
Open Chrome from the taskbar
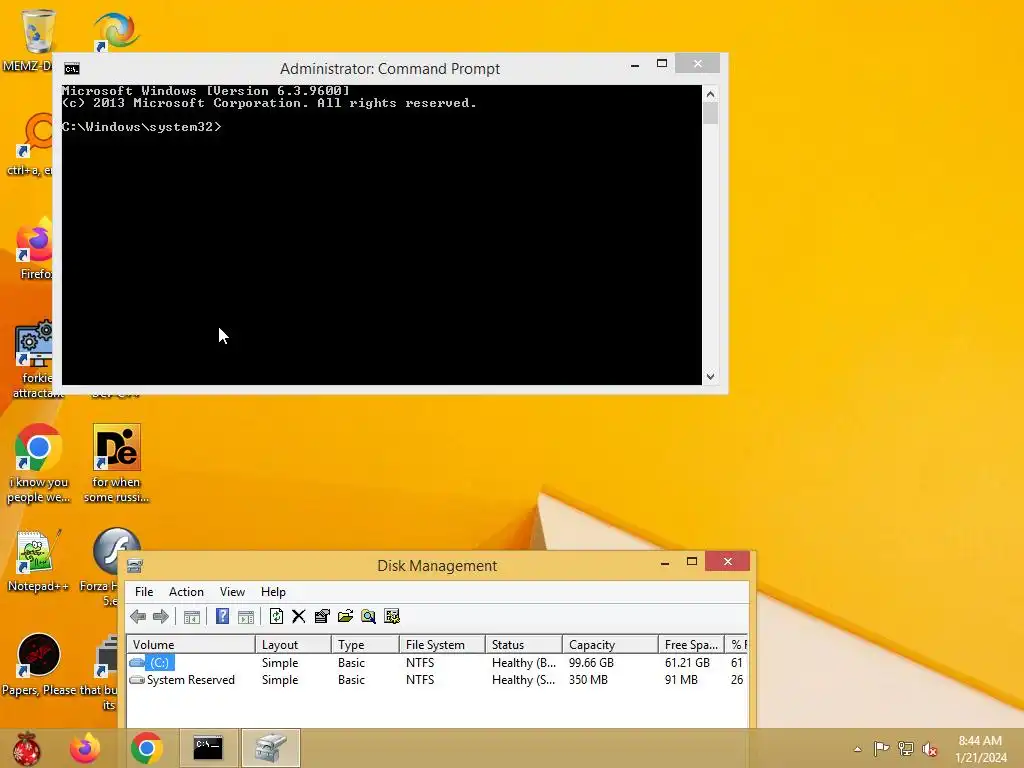[146, 748]
